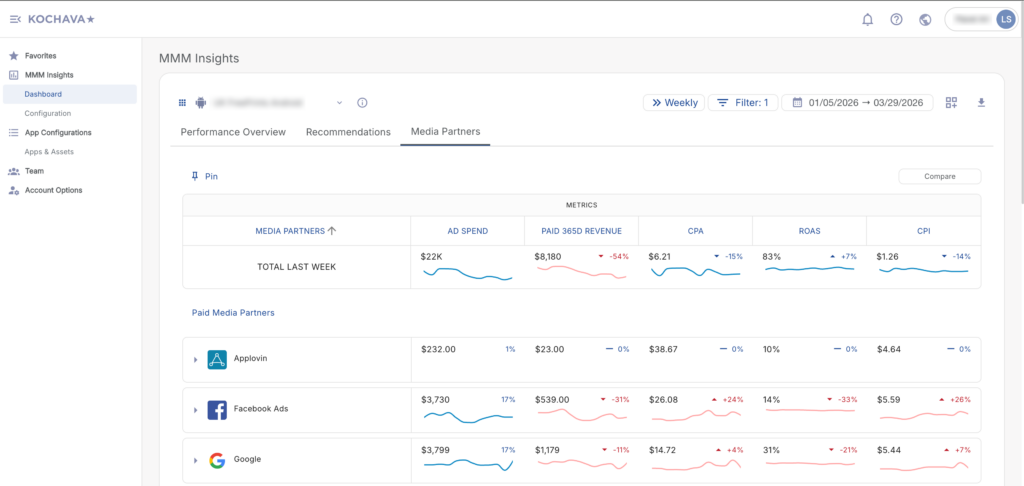Click the add widget grid icon
This screenshot has height=486, width=1024.
(x=951, y=103)
